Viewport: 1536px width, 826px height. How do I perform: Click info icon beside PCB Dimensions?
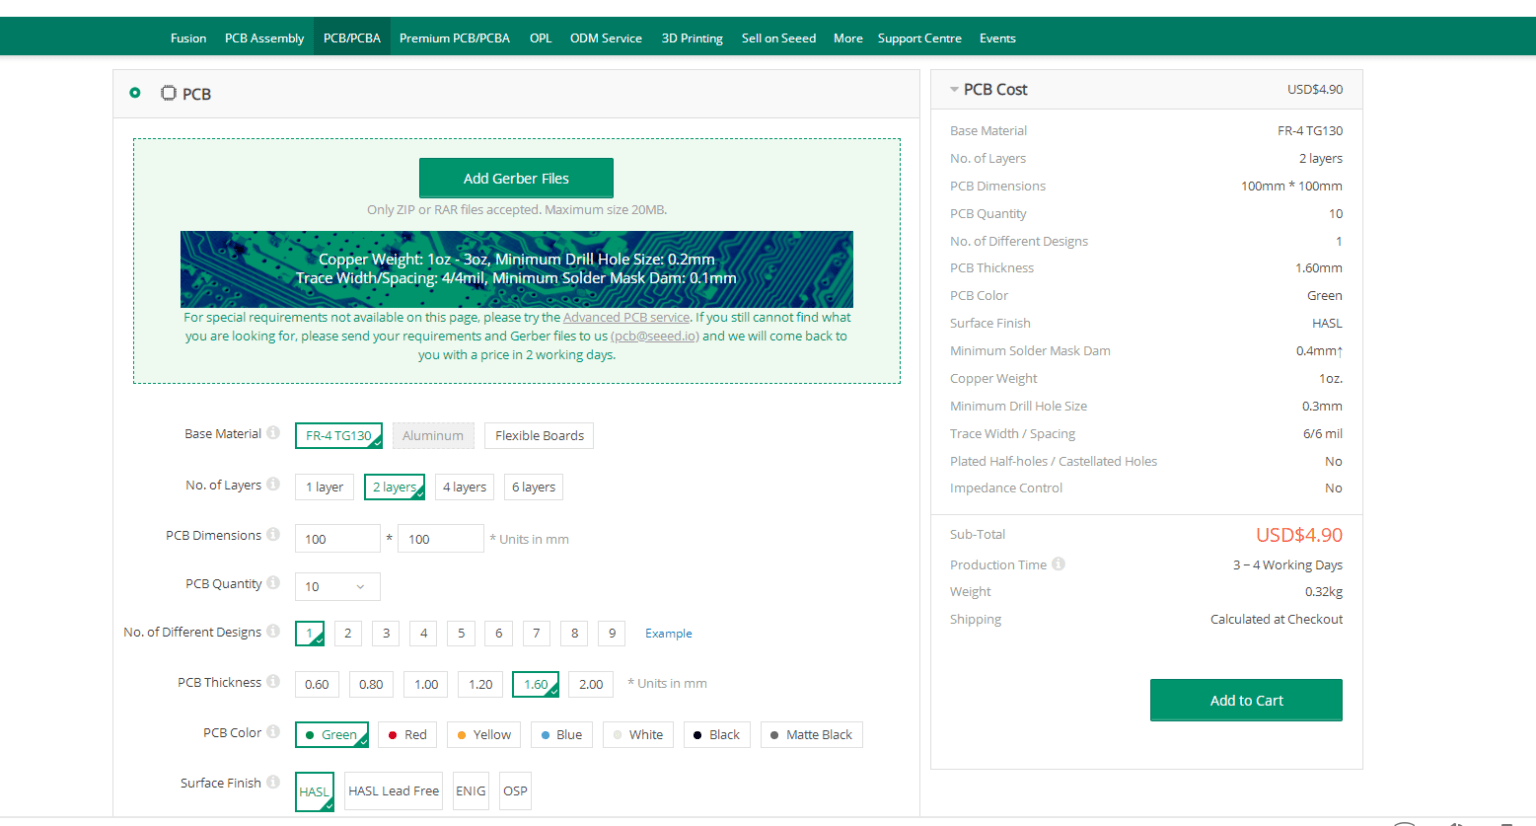point(273,535)
